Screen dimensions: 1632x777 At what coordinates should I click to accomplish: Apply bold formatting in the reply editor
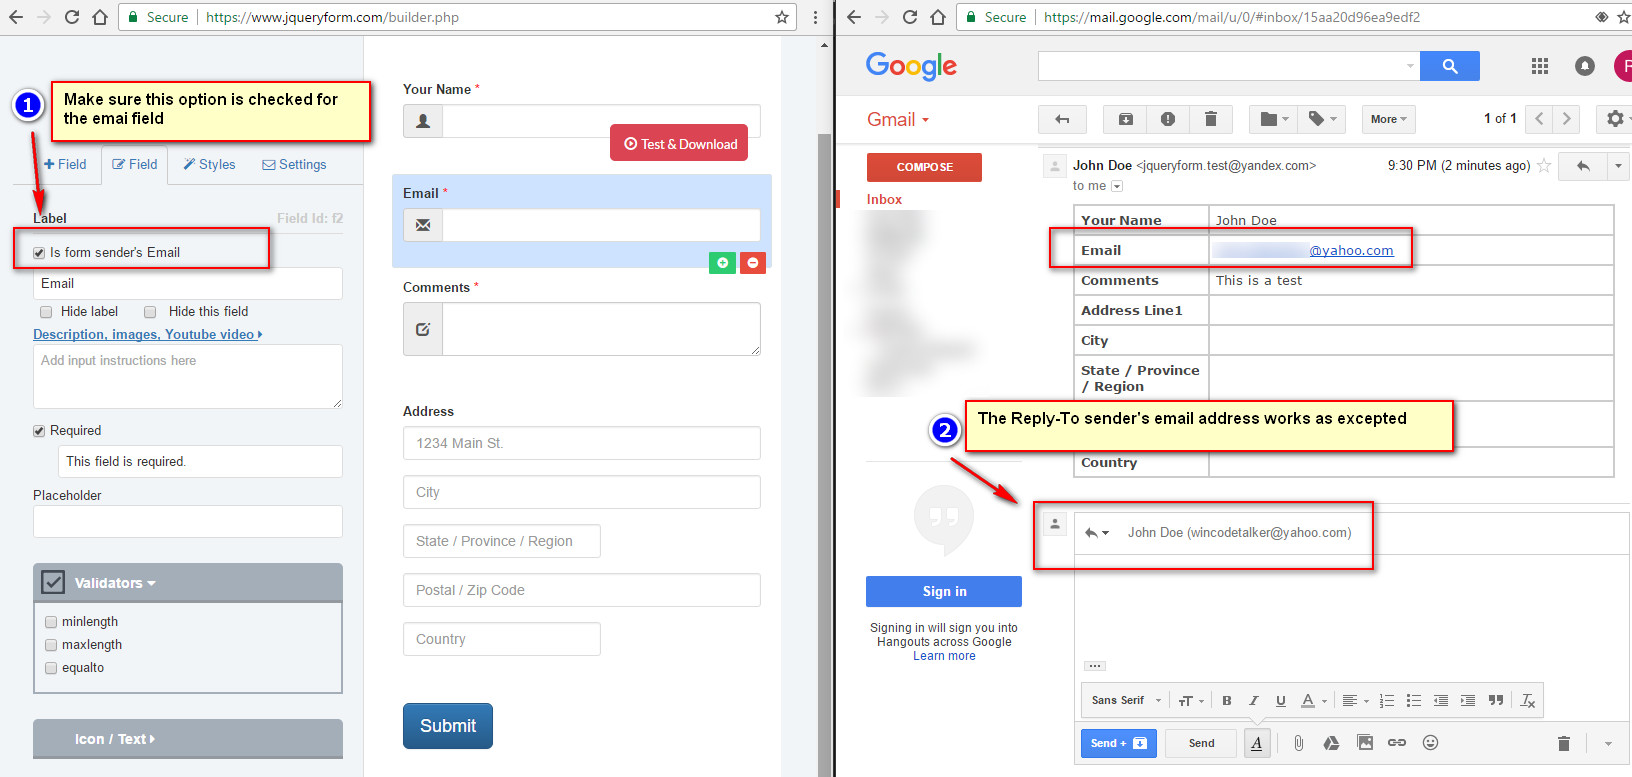(1227, 701)
